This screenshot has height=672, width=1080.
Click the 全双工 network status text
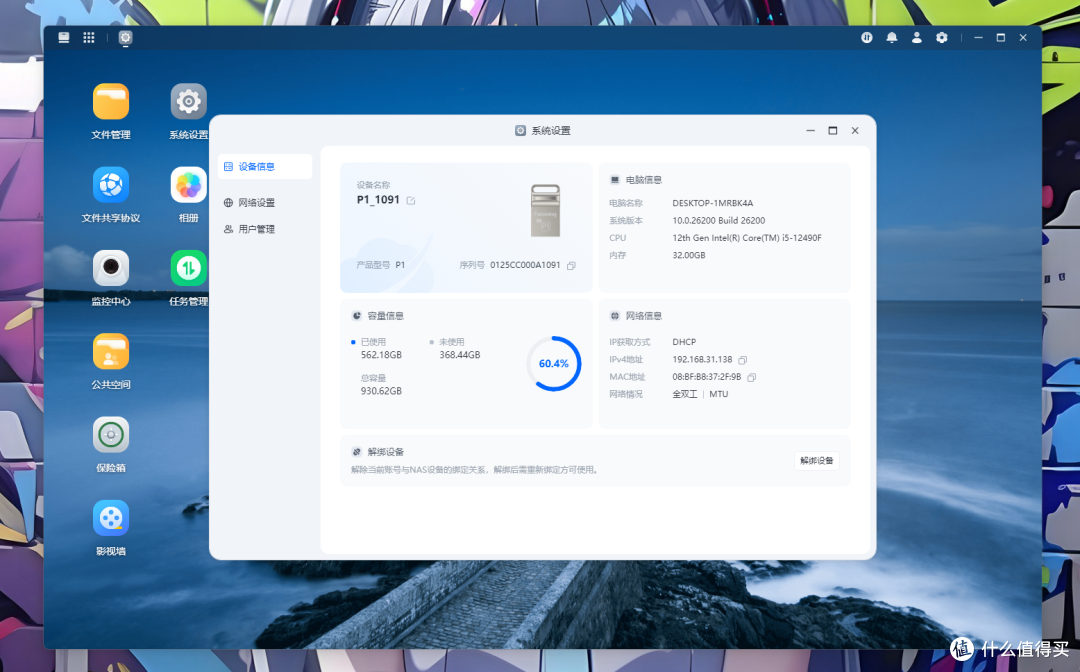685,395
